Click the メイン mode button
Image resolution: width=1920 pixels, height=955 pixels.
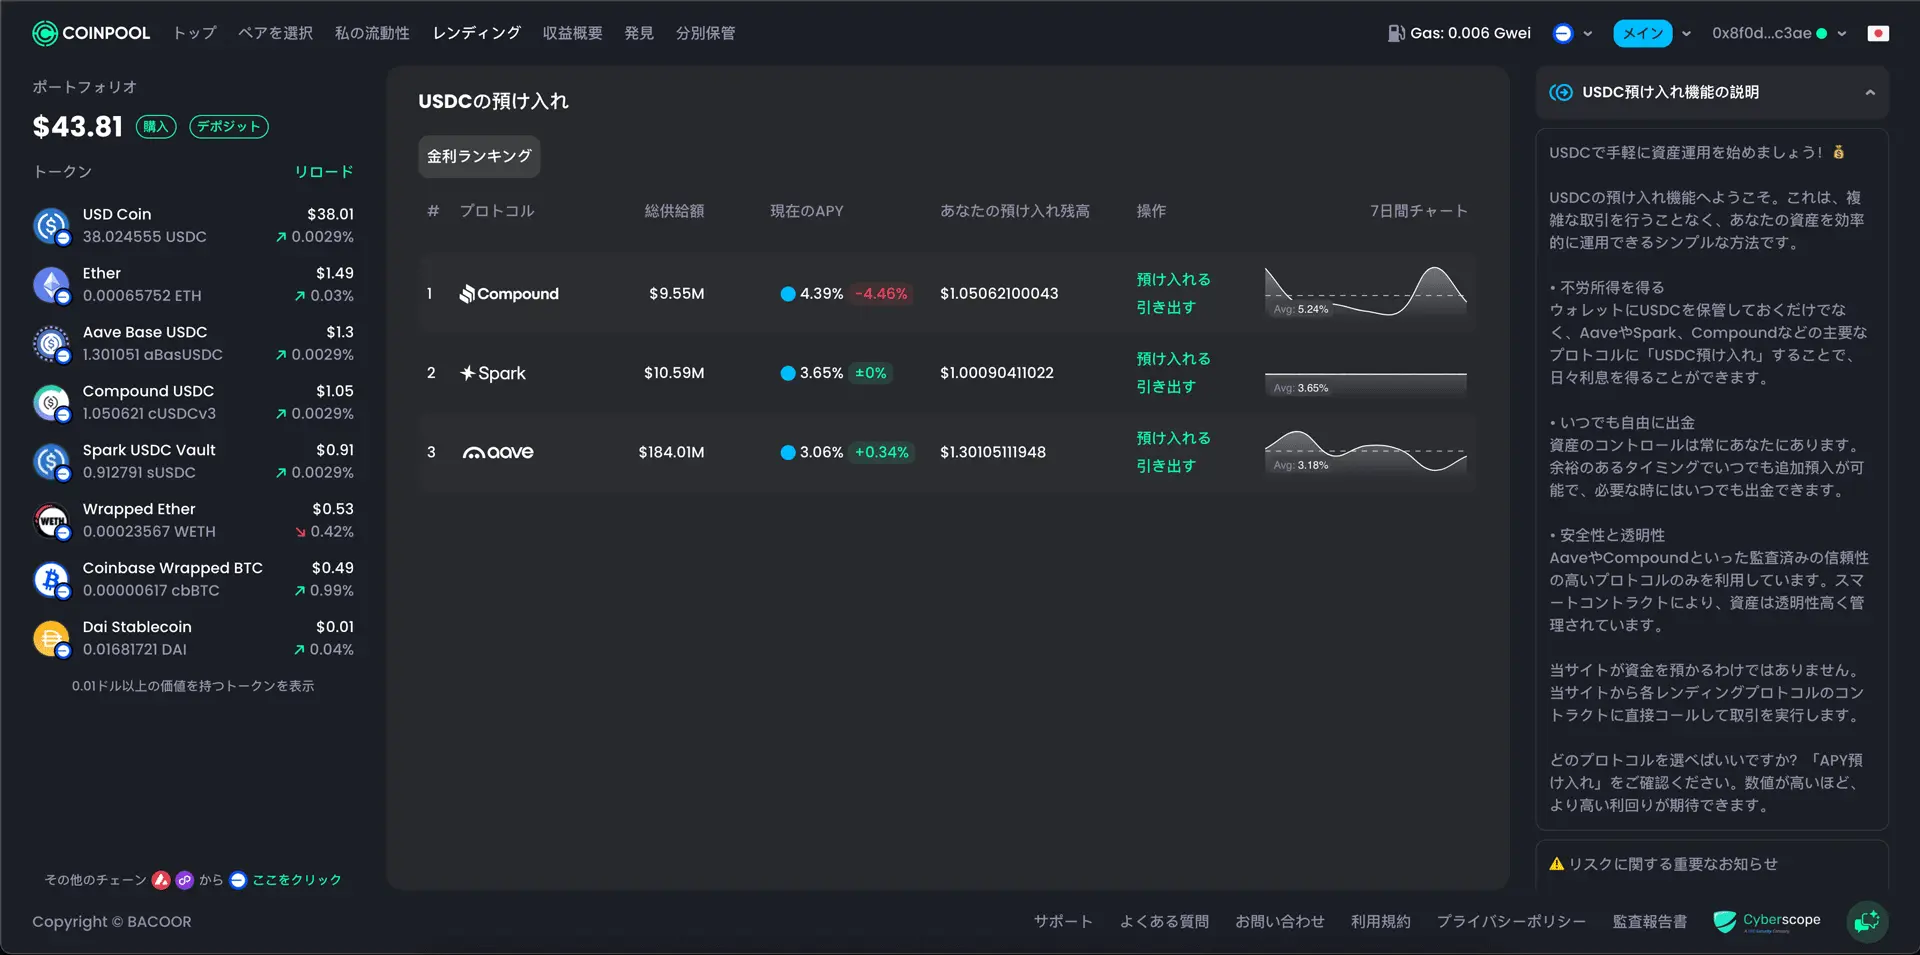[x=1643, y=33]
